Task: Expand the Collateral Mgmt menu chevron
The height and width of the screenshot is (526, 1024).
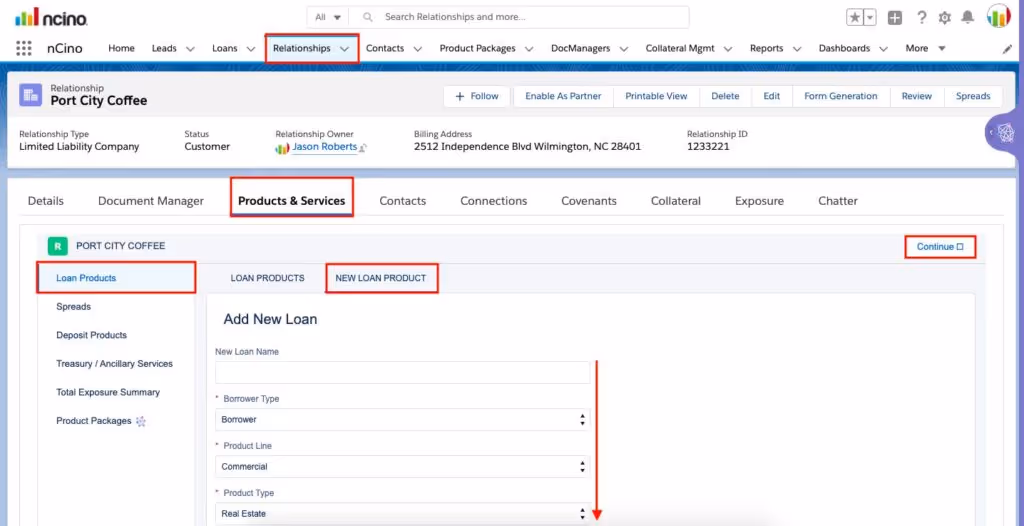Action: pos(728,49)
